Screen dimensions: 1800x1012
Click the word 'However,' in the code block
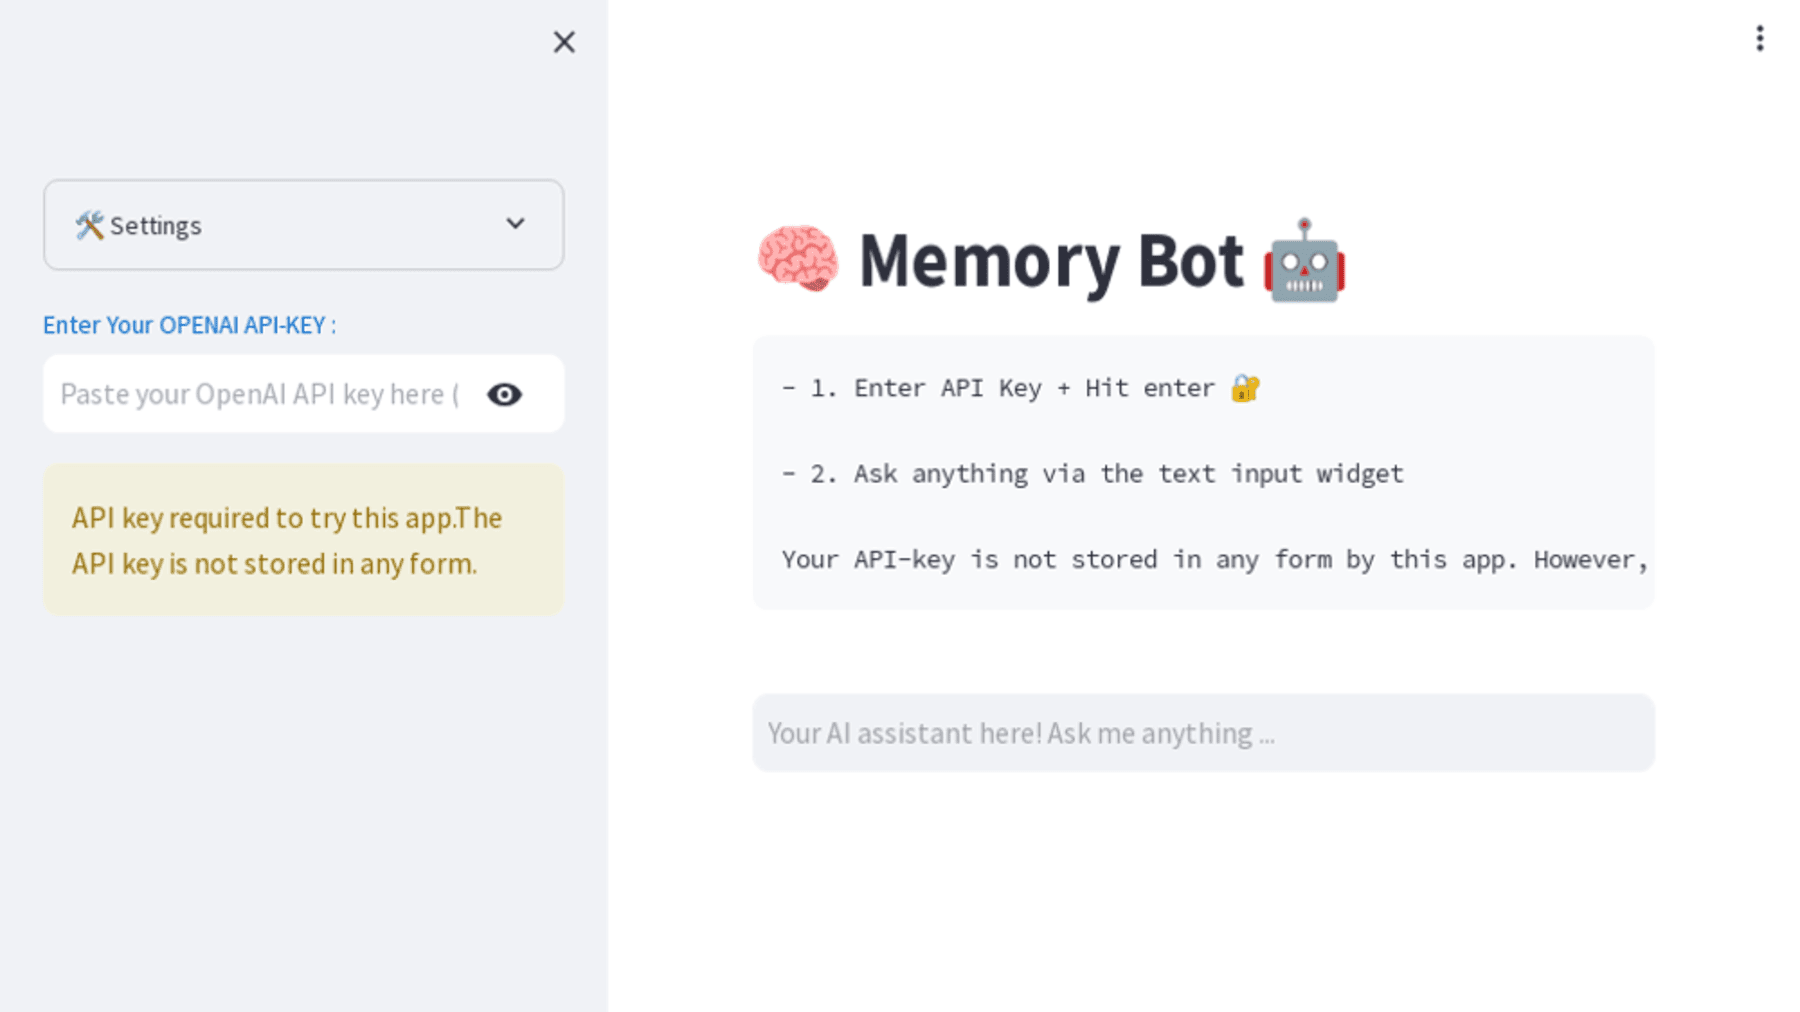pyautogui.click(x=1590, y=560)
